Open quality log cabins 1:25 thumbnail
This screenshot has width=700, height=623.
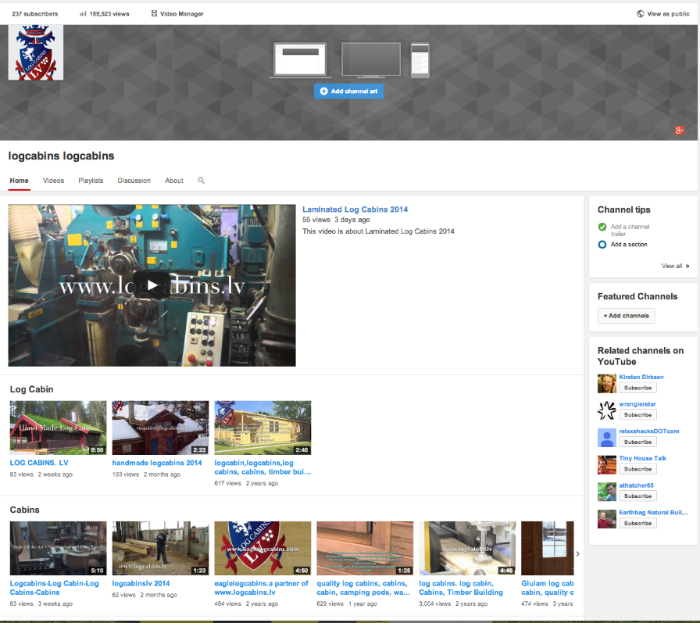pyautogui.click(x=365, y=548)
